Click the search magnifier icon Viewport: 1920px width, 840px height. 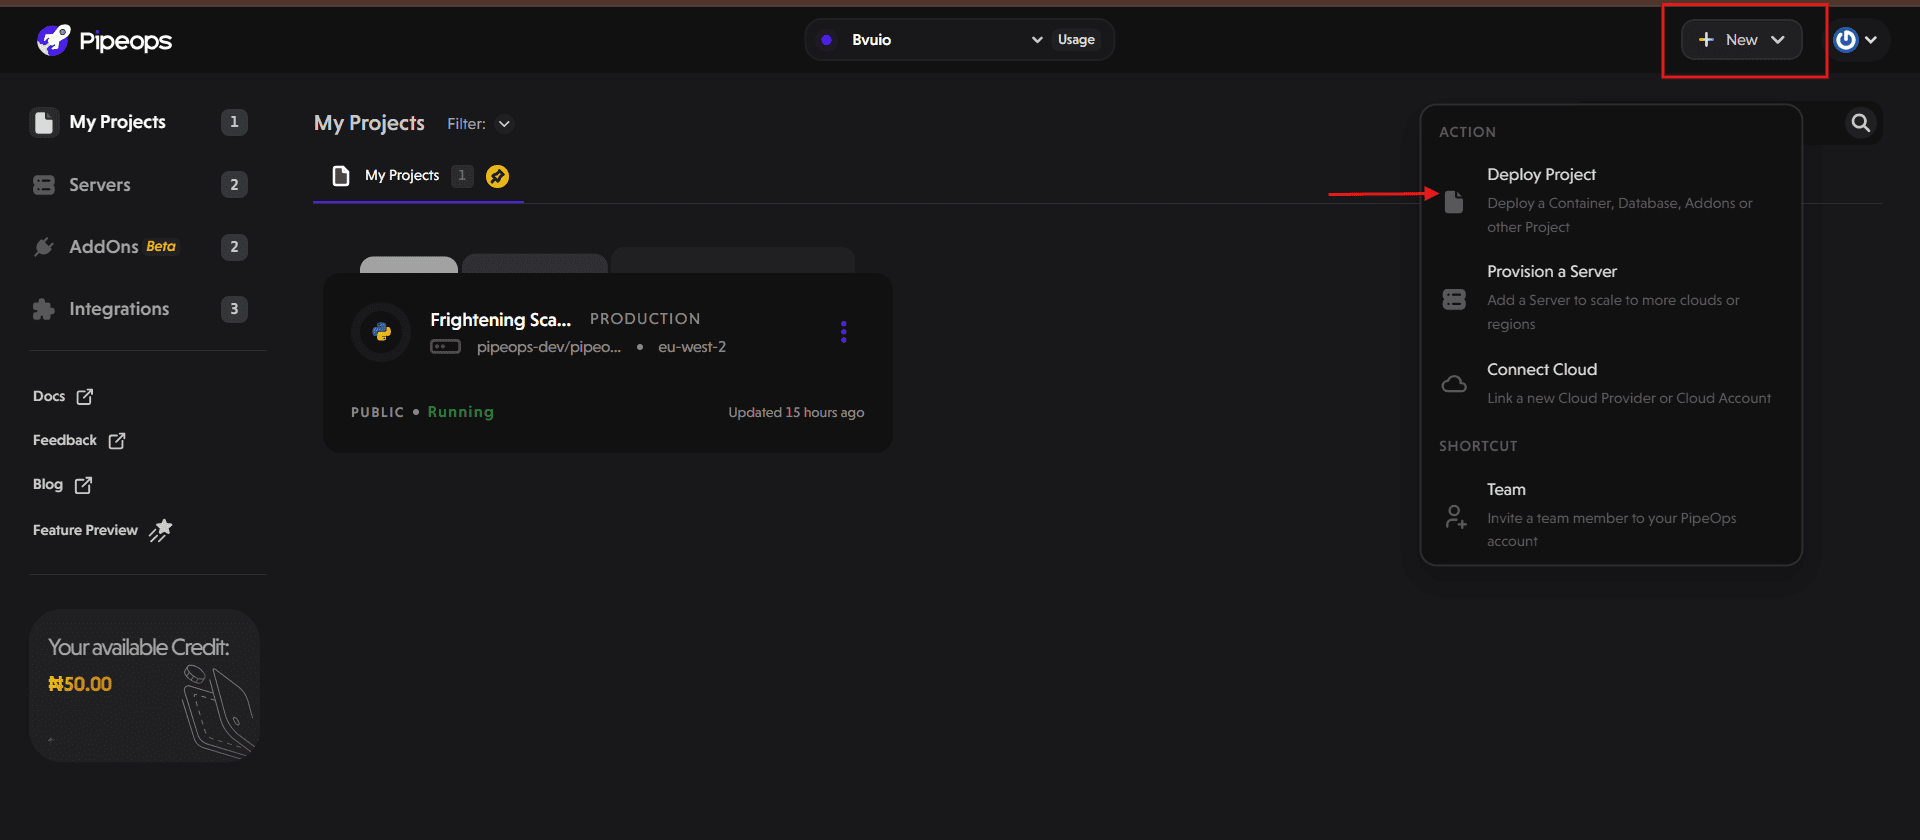point(1860,123)
